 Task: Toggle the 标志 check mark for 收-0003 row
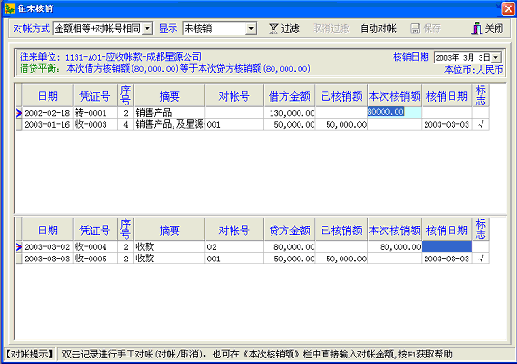tap(481, 124)
